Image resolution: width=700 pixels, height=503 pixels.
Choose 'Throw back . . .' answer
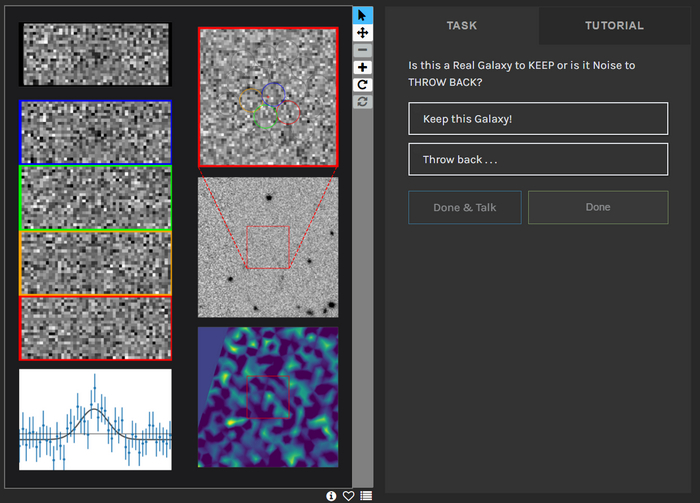pos(537,159)
